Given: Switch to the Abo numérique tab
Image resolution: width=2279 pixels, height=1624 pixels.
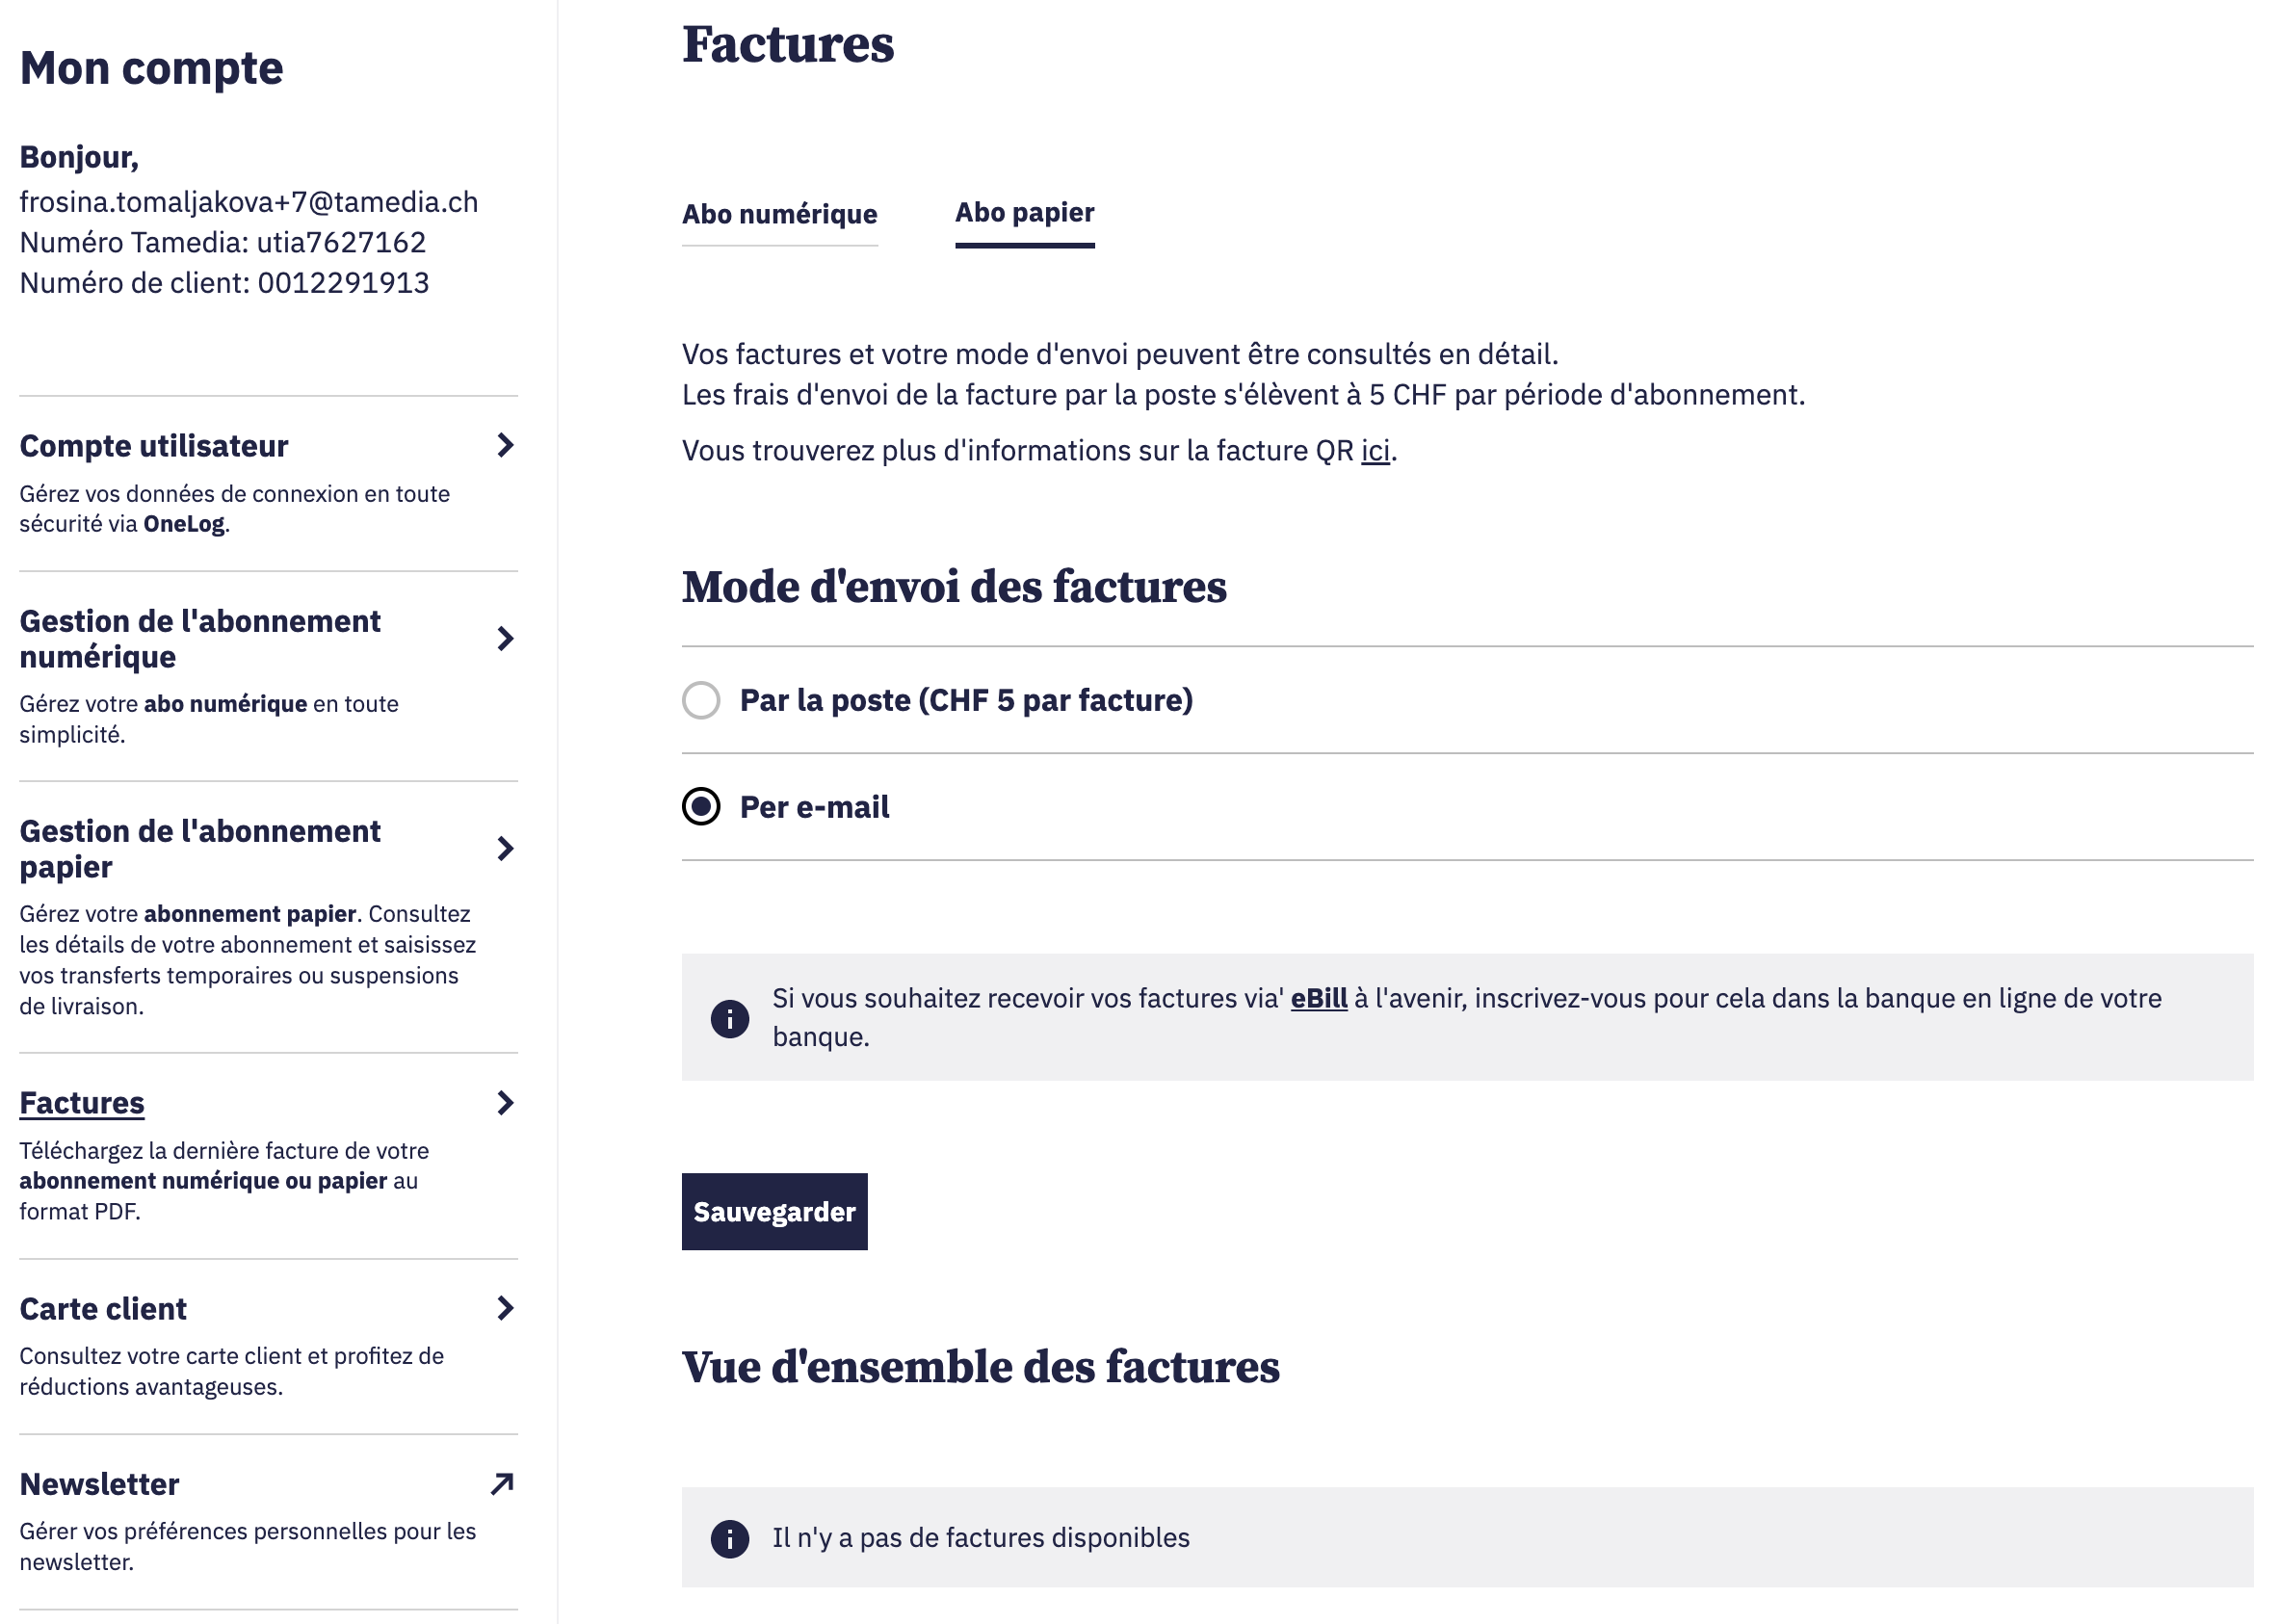Looking at the screenshot, I should point(779,214).
